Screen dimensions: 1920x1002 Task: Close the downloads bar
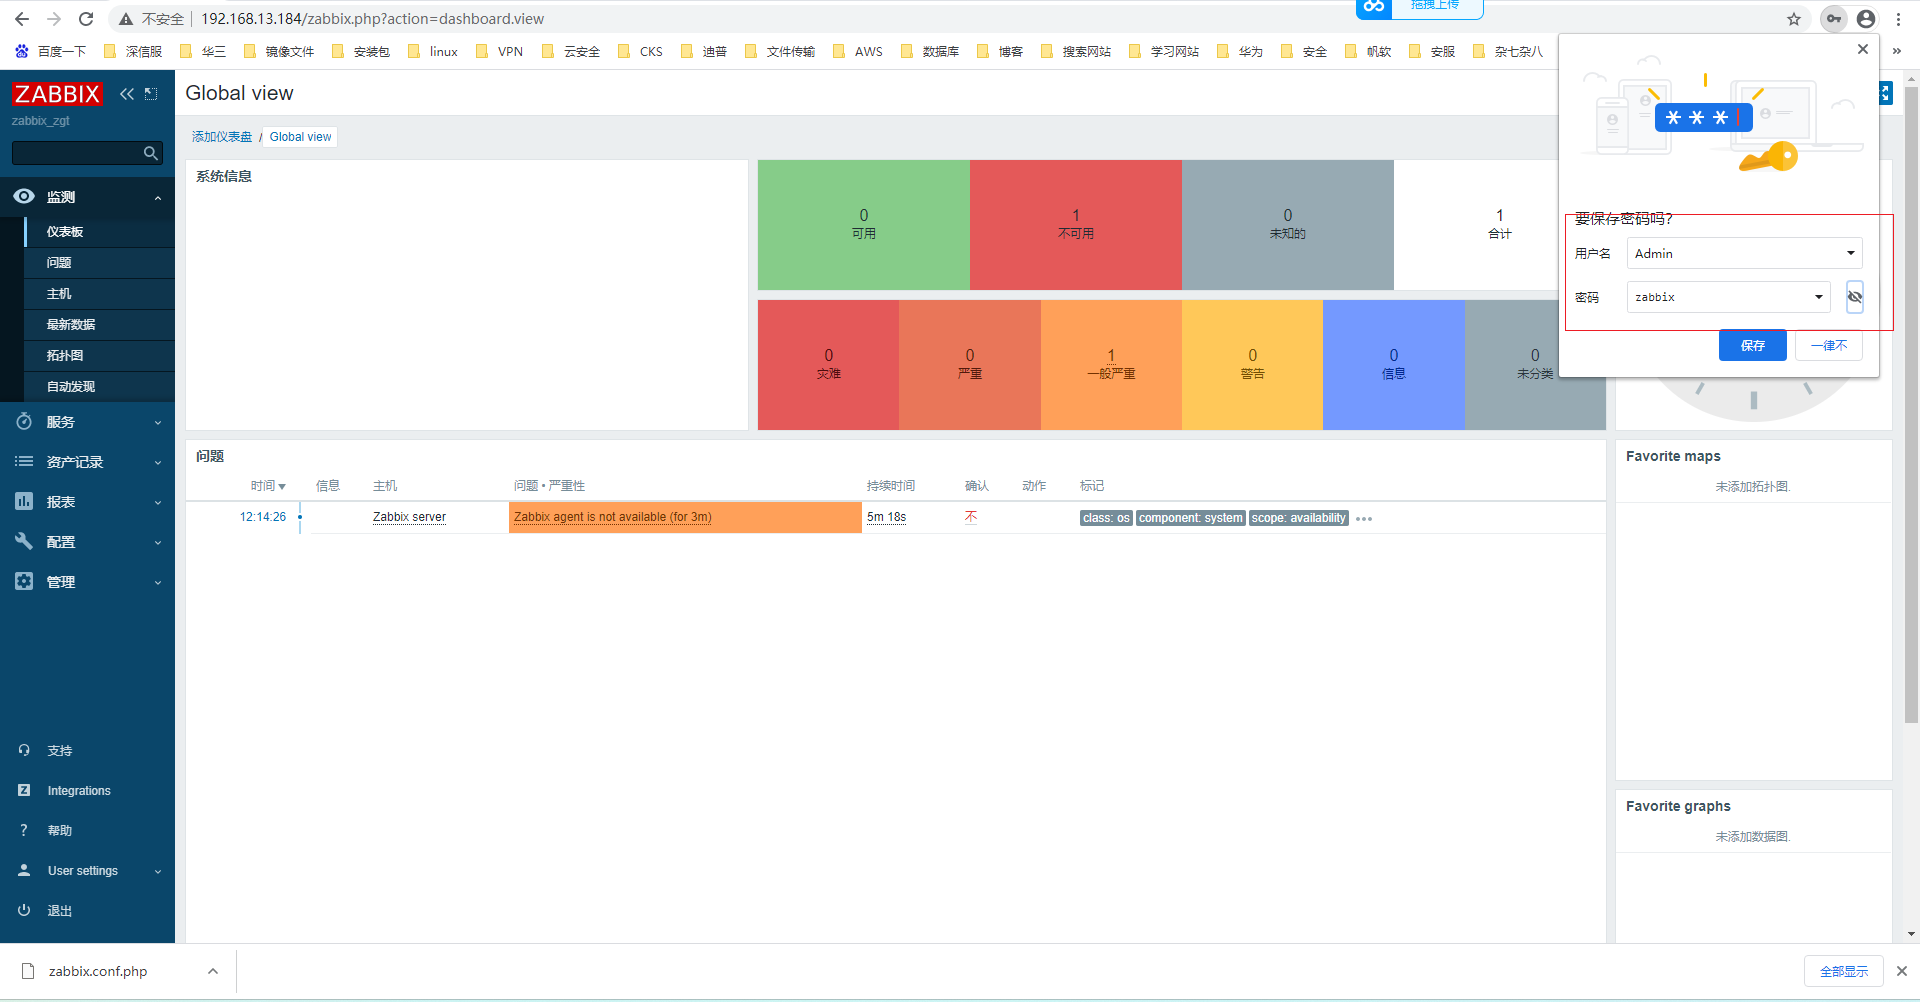click(1902, 971)
